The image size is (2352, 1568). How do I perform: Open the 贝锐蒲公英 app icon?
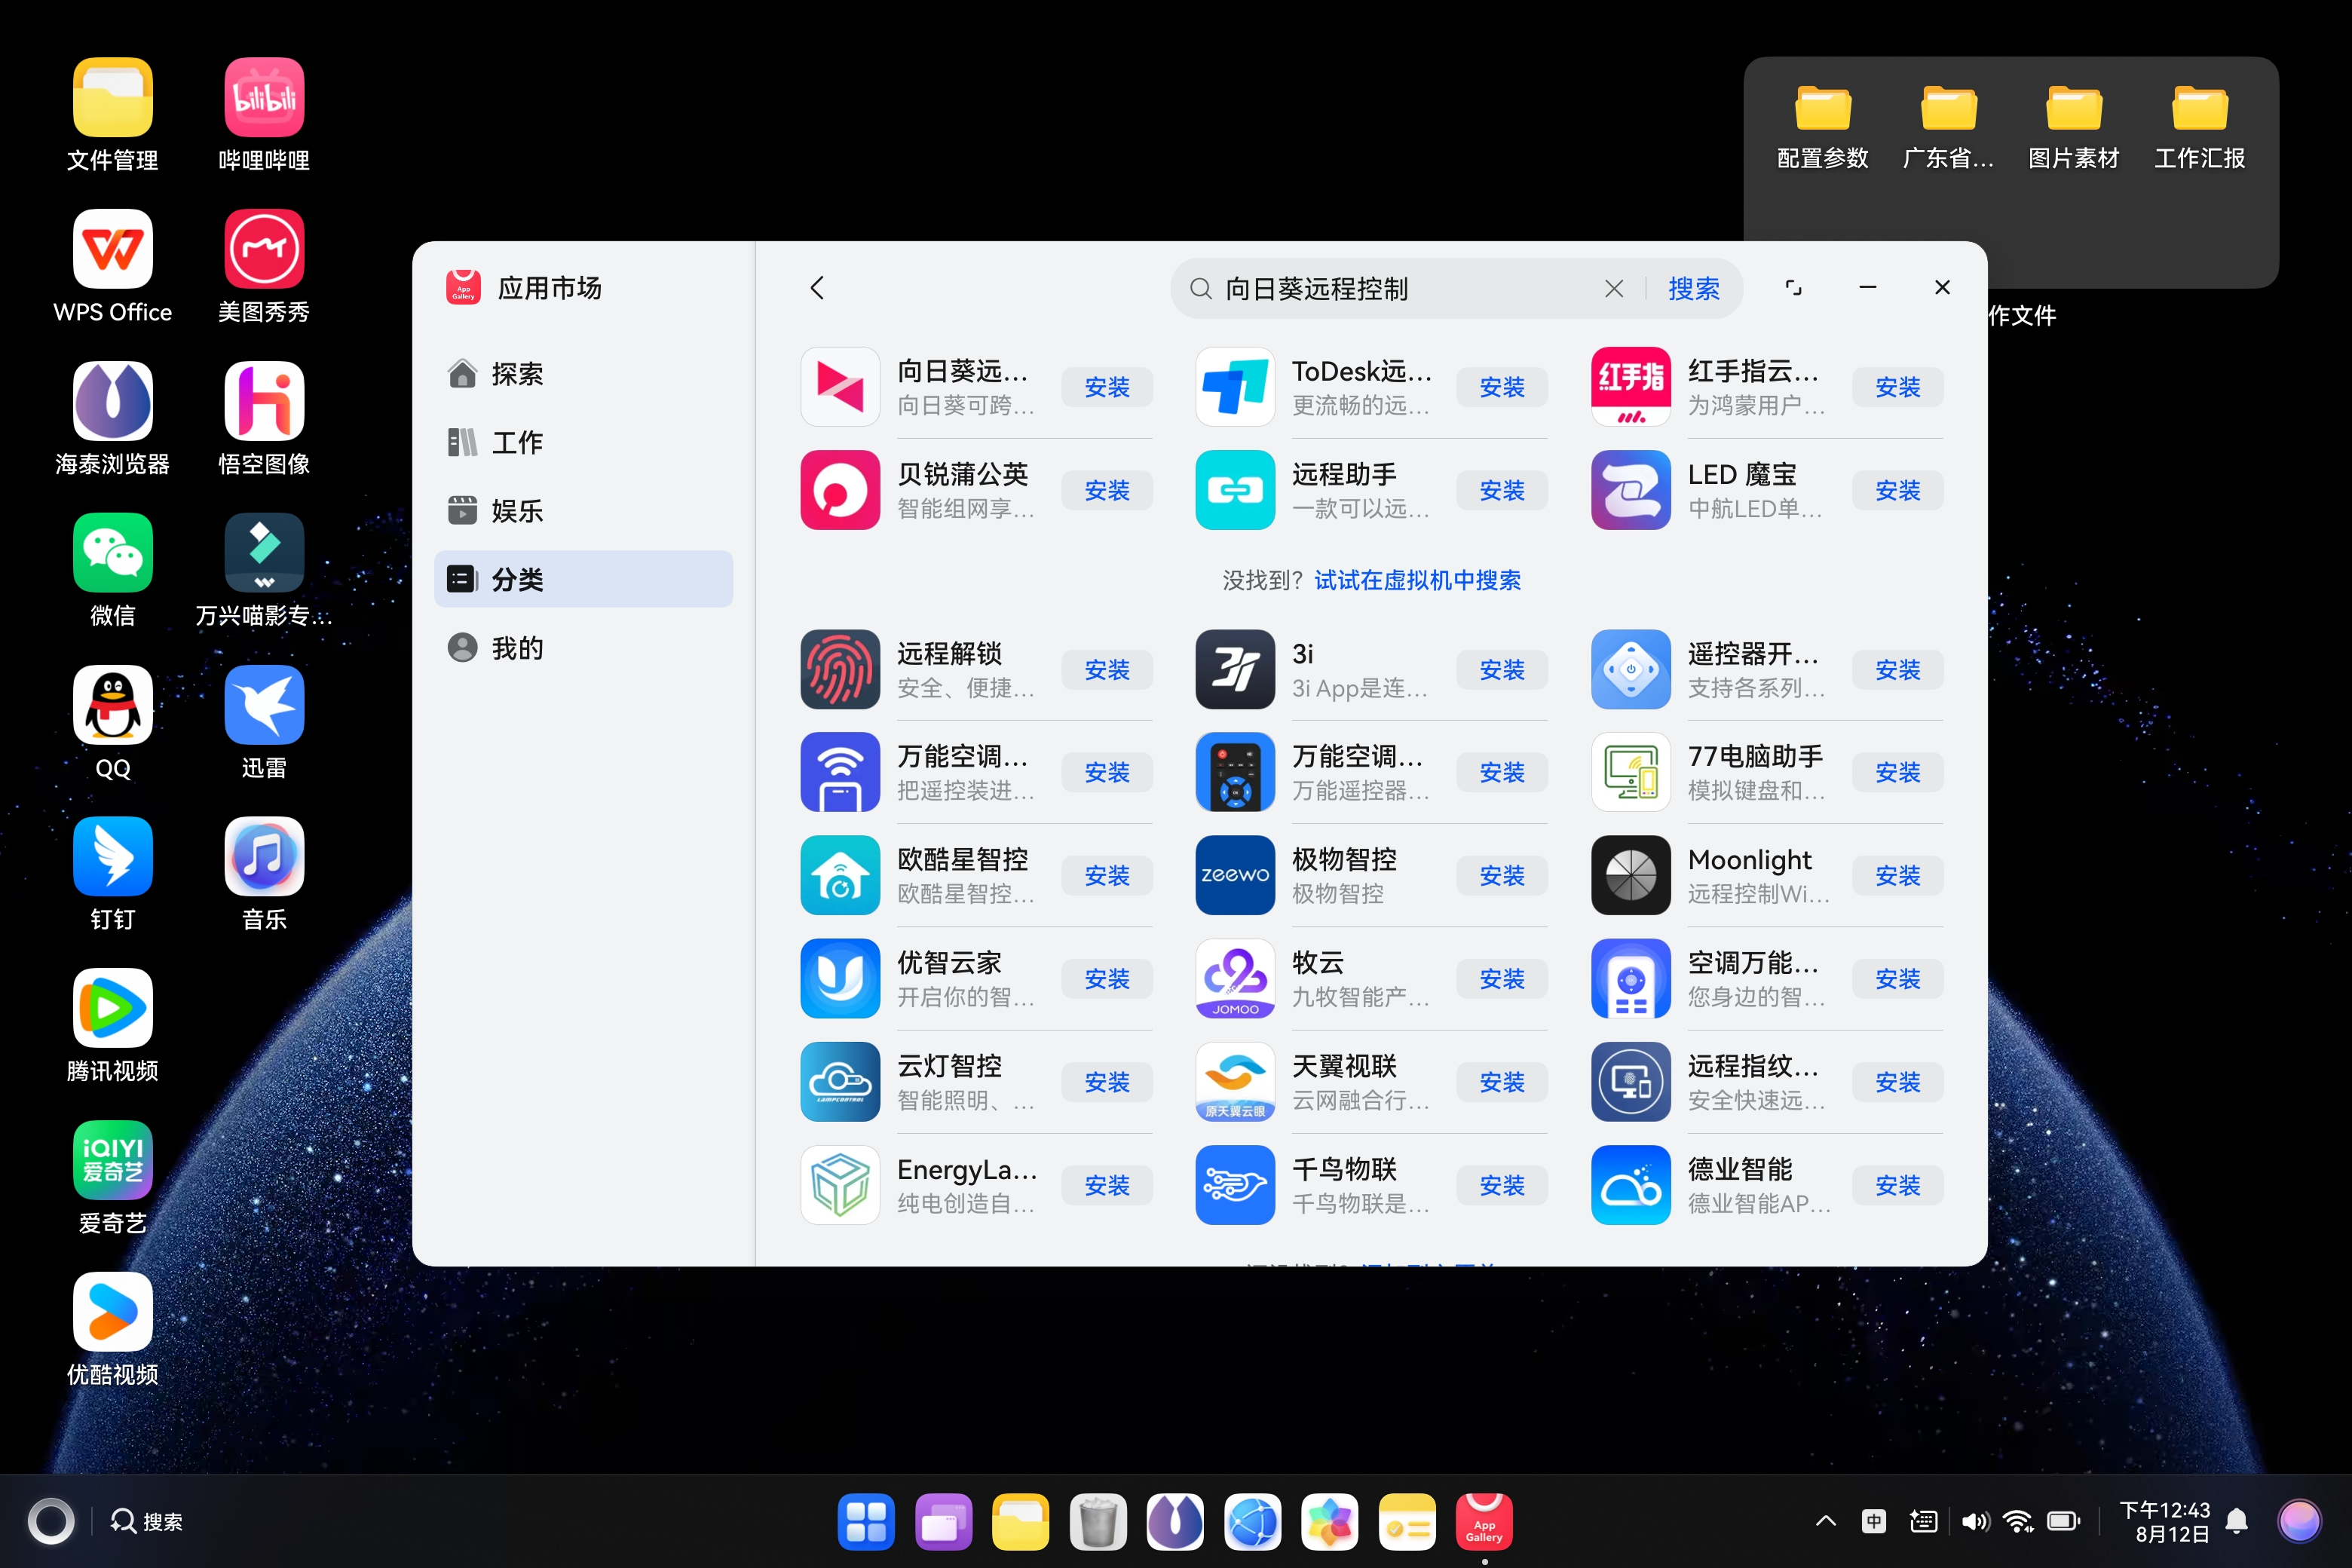click(x=840, y=490)
